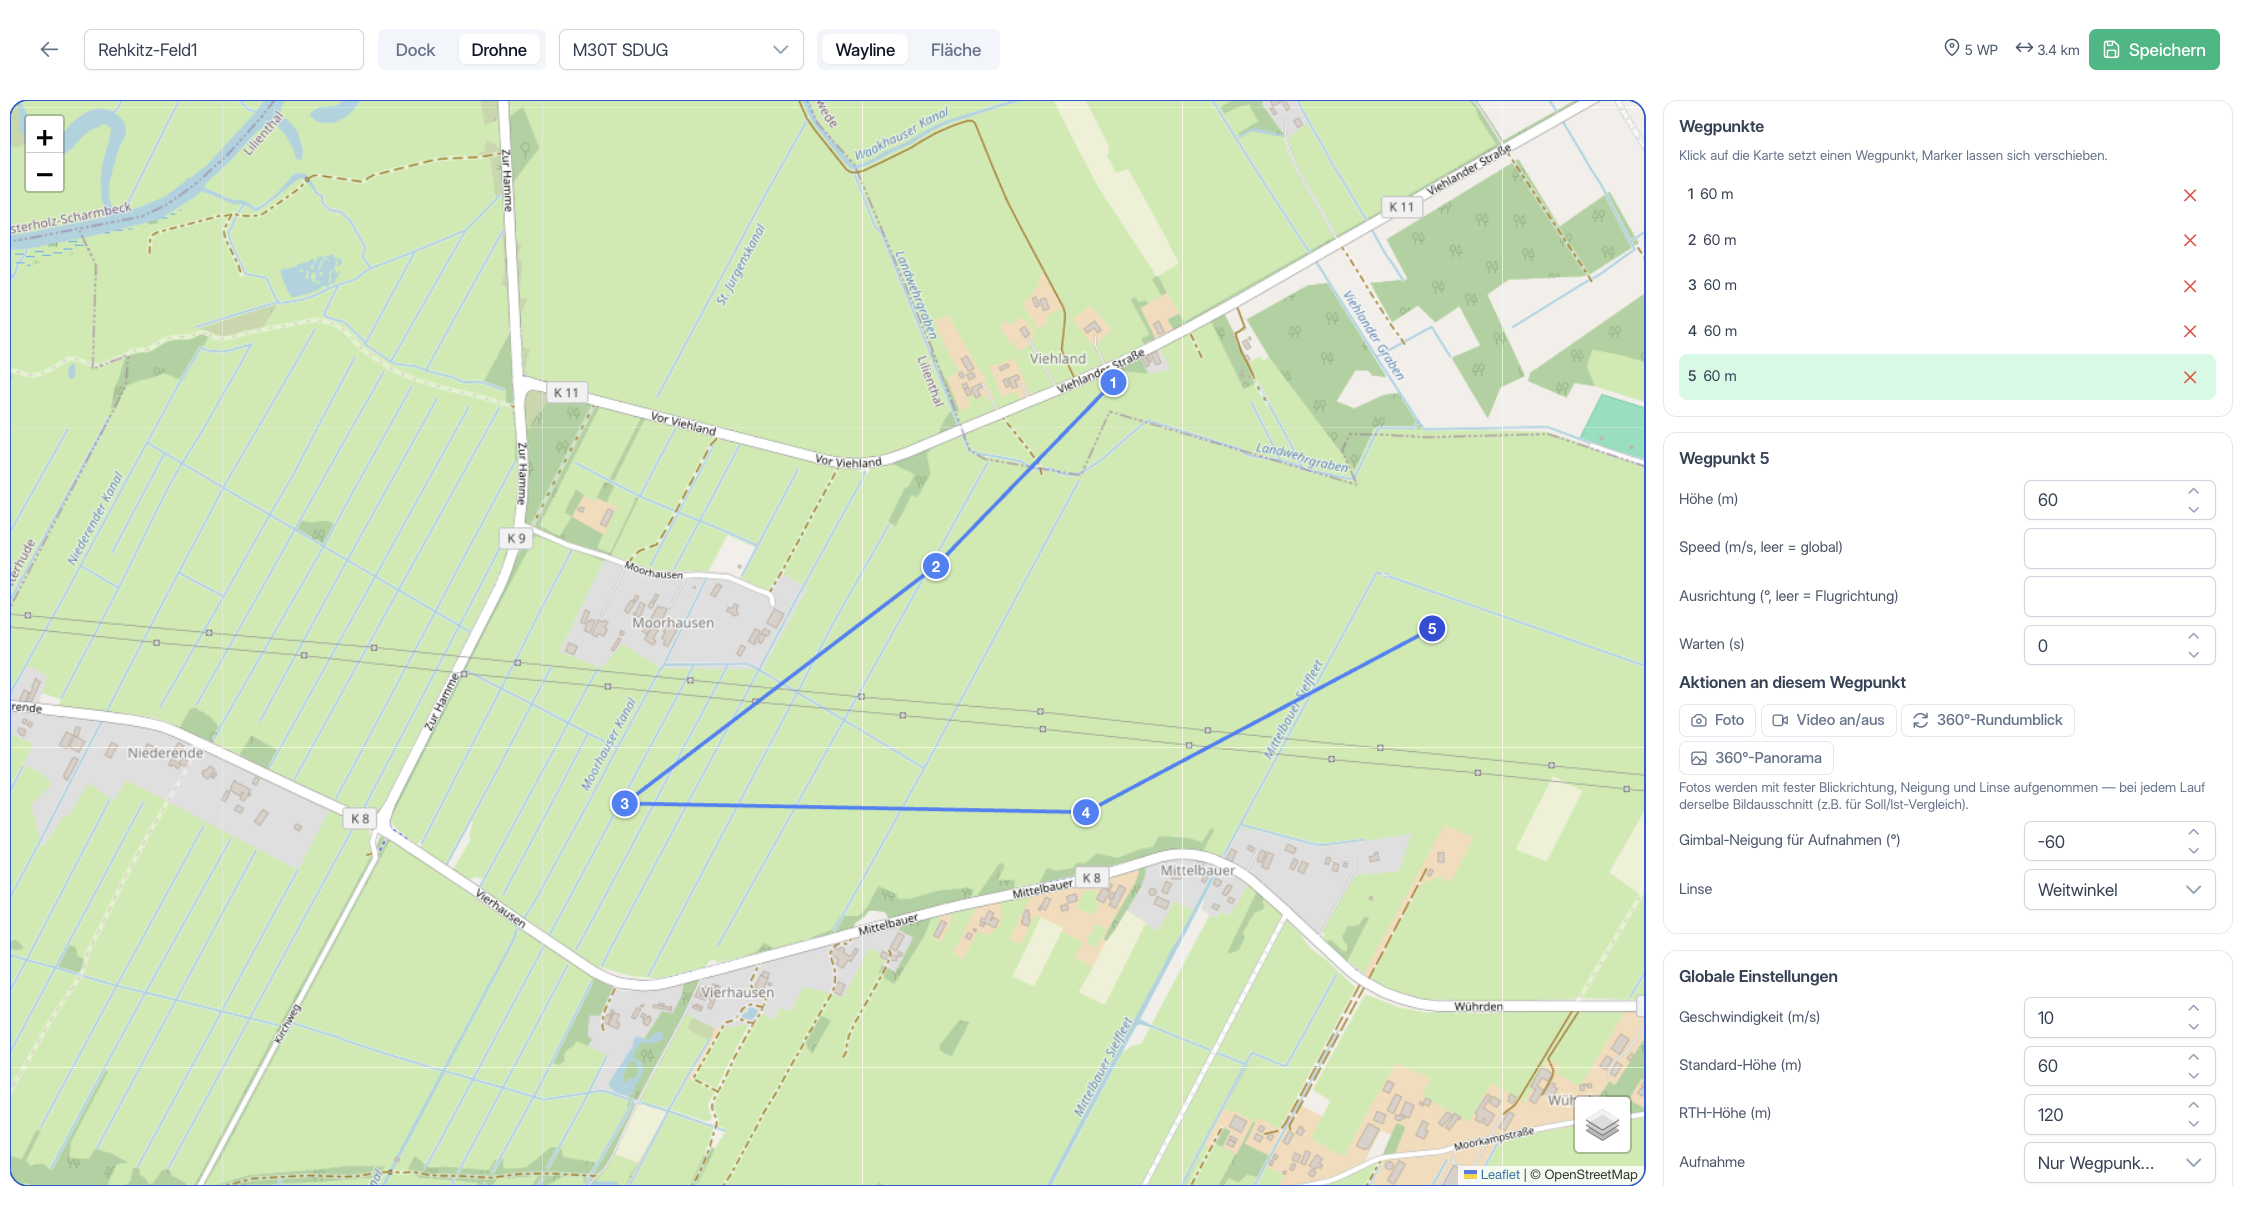2244x1216 pixels.
Task: Open the map layers control
Action: pos(1602,1125)
